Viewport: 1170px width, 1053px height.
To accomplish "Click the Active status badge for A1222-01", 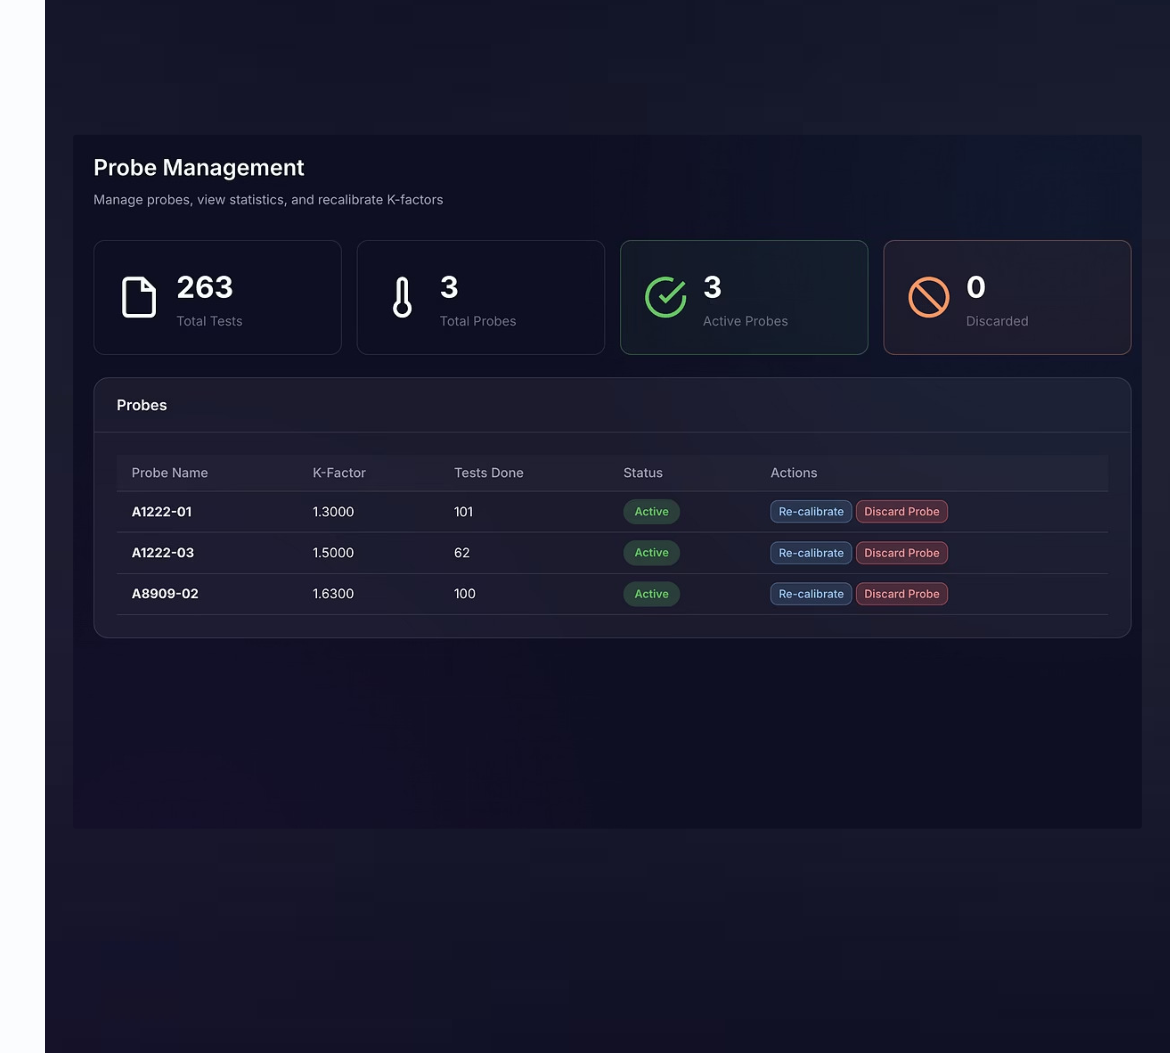I will (651, 511).
